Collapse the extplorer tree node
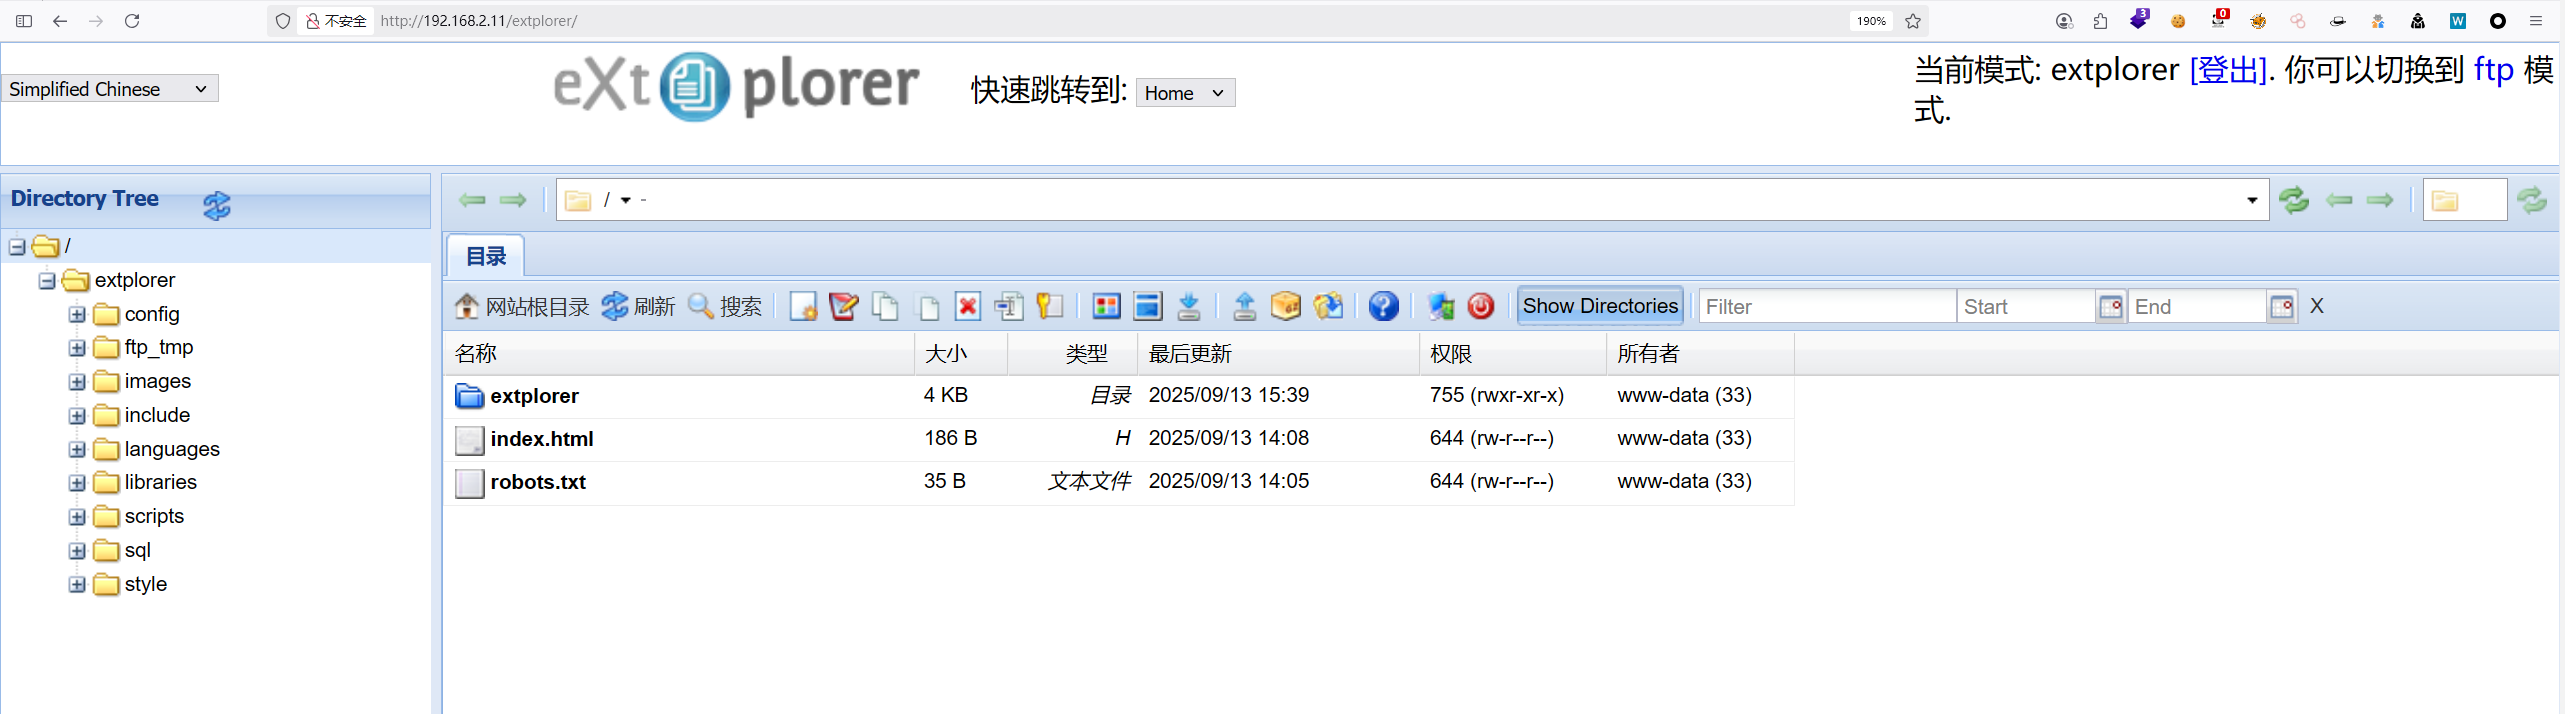This screenshot has height=714, width=2565. [x=47, y=281]
